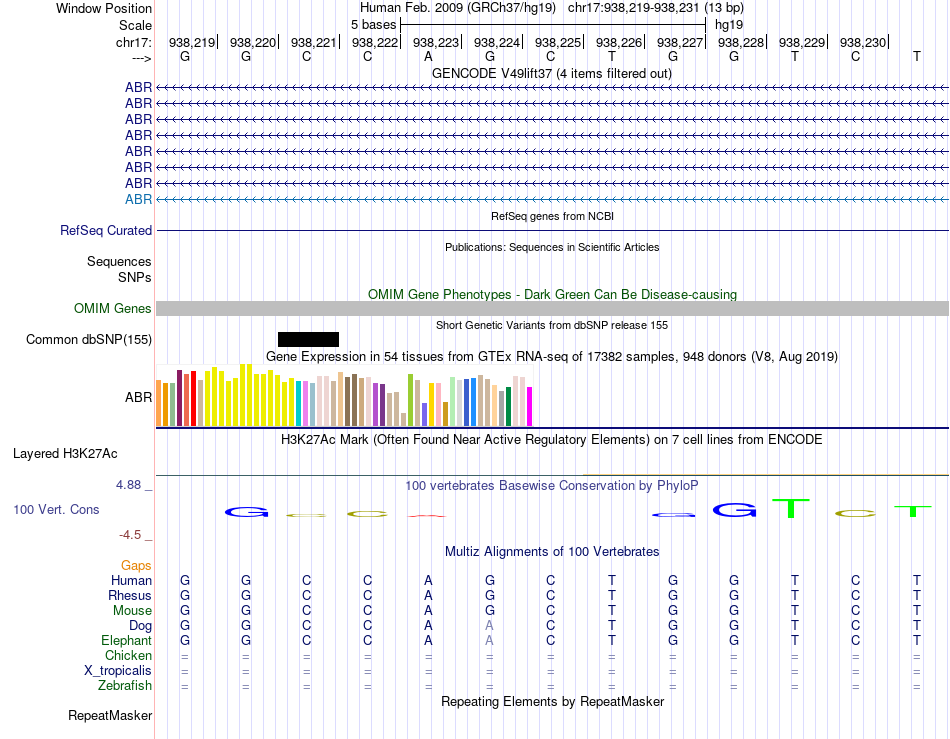Click the gray OMIM Genes bar
The height and width of the screenshot is (739, 950).
552,308
